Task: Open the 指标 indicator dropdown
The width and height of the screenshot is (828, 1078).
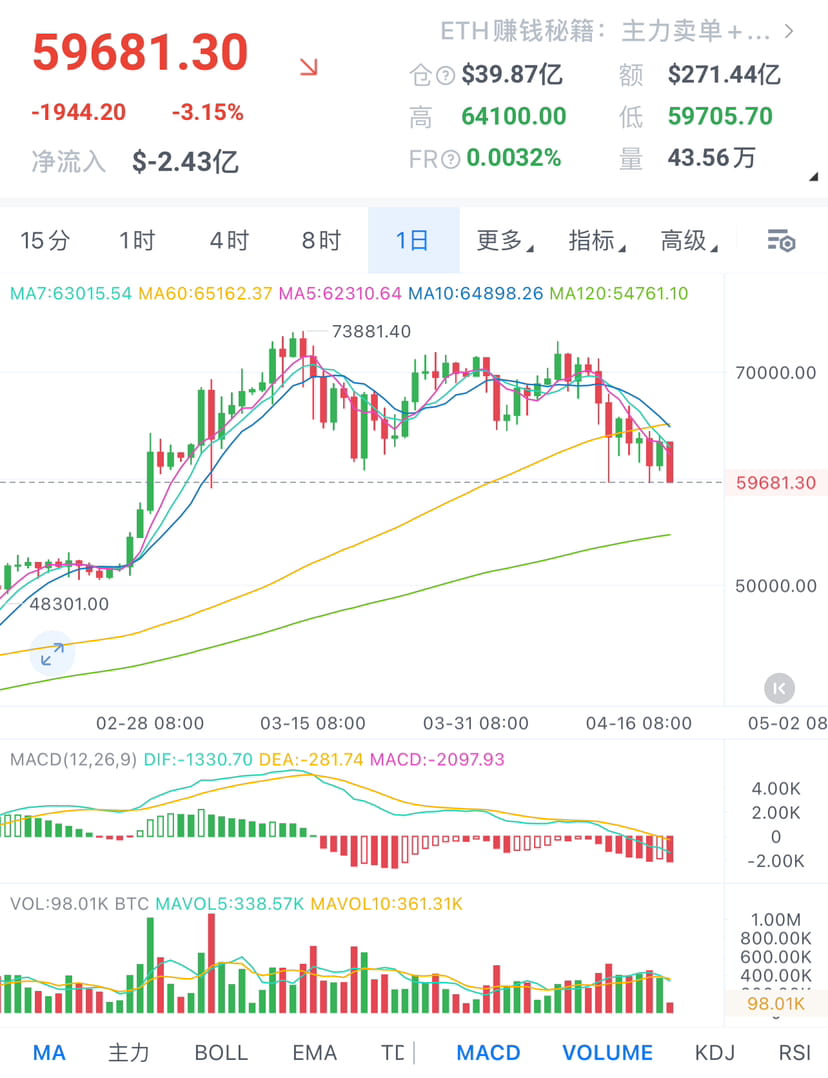Action: (x=592, y=240)
